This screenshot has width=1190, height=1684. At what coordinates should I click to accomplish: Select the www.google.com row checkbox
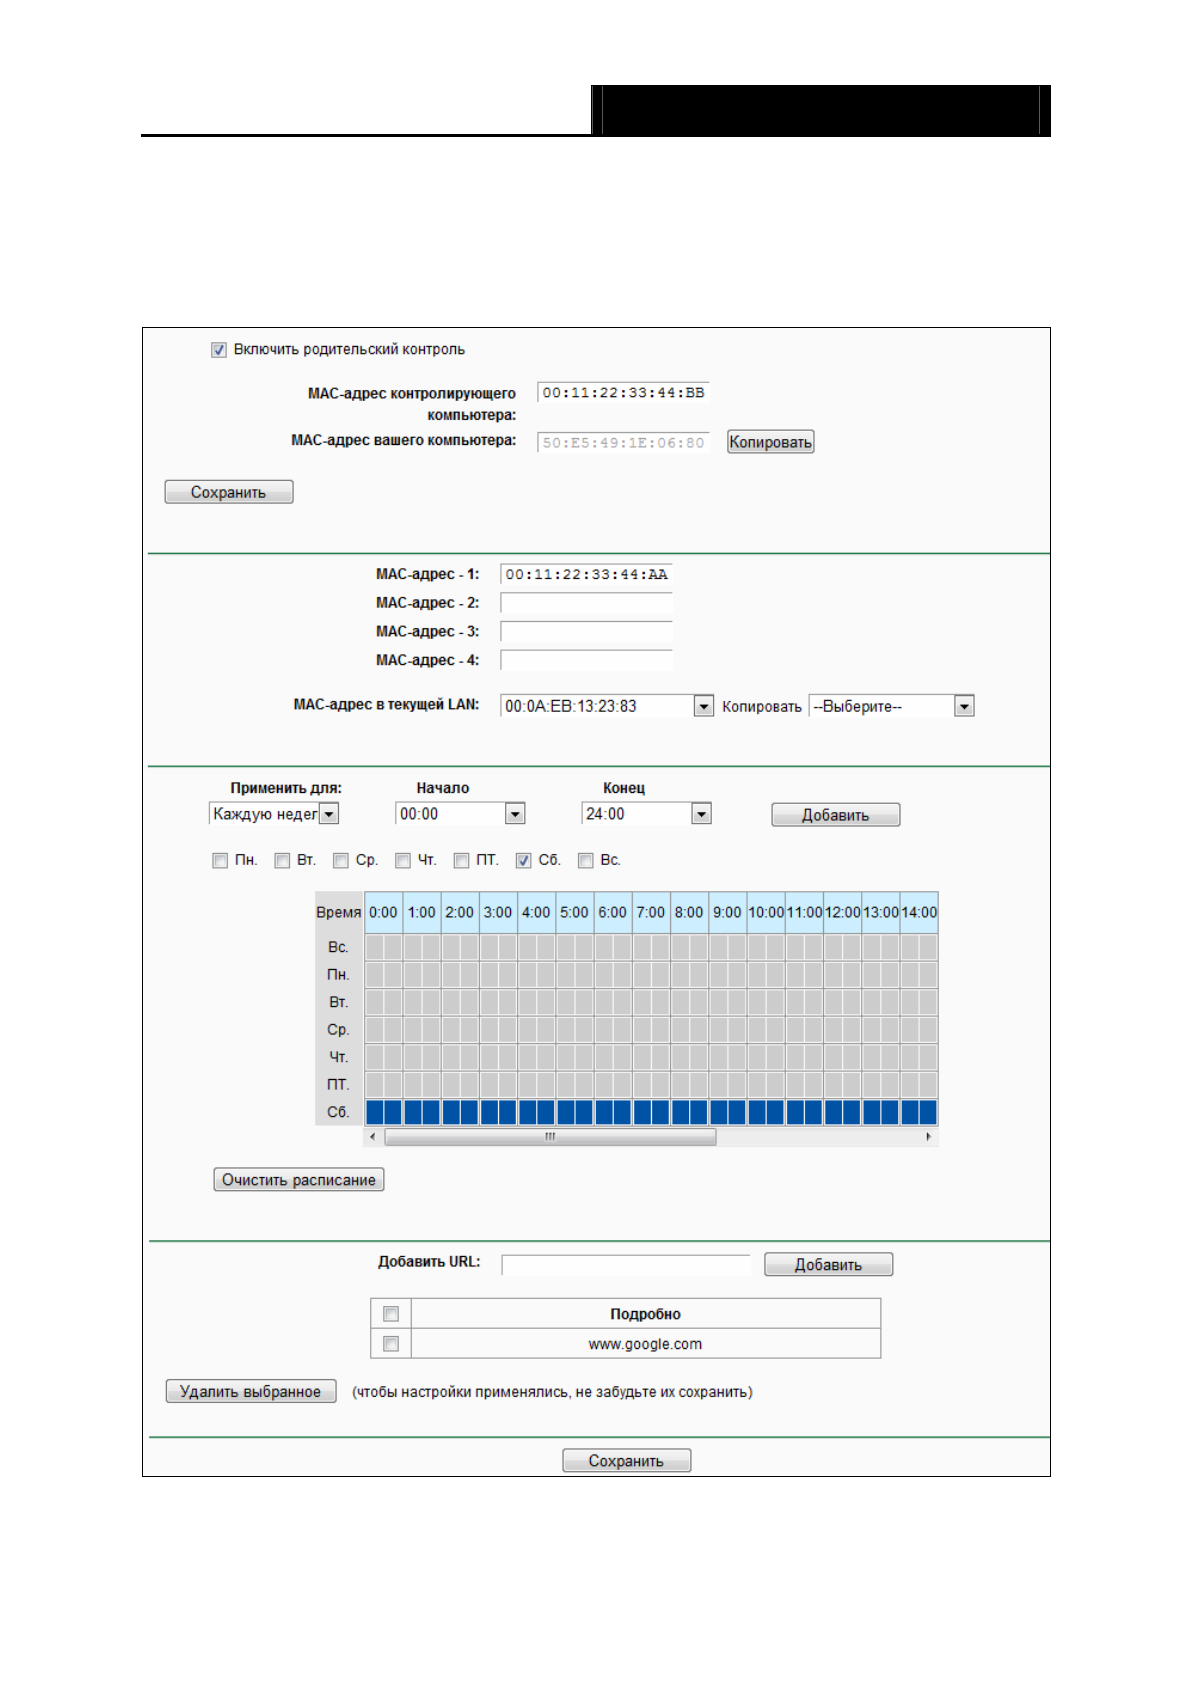[x=391, y=1344]
